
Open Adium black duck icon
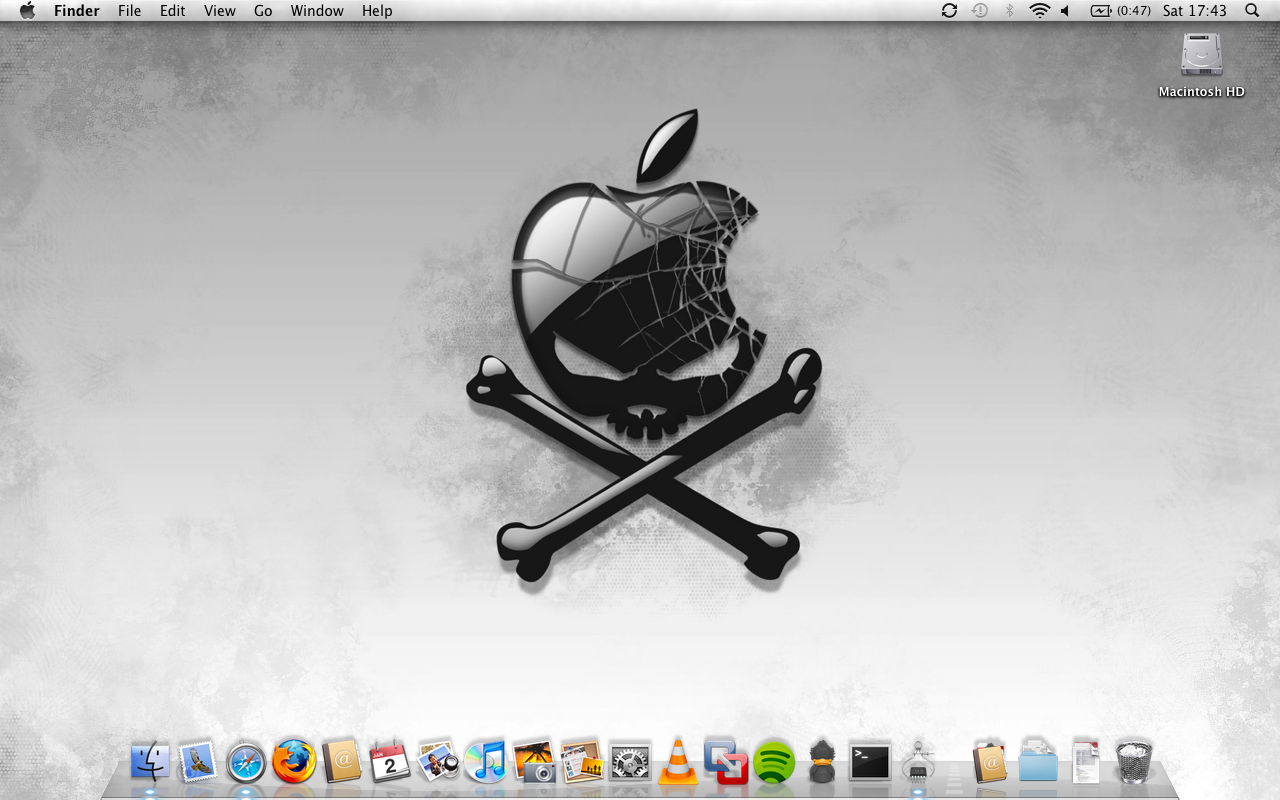tap(822, 762)
